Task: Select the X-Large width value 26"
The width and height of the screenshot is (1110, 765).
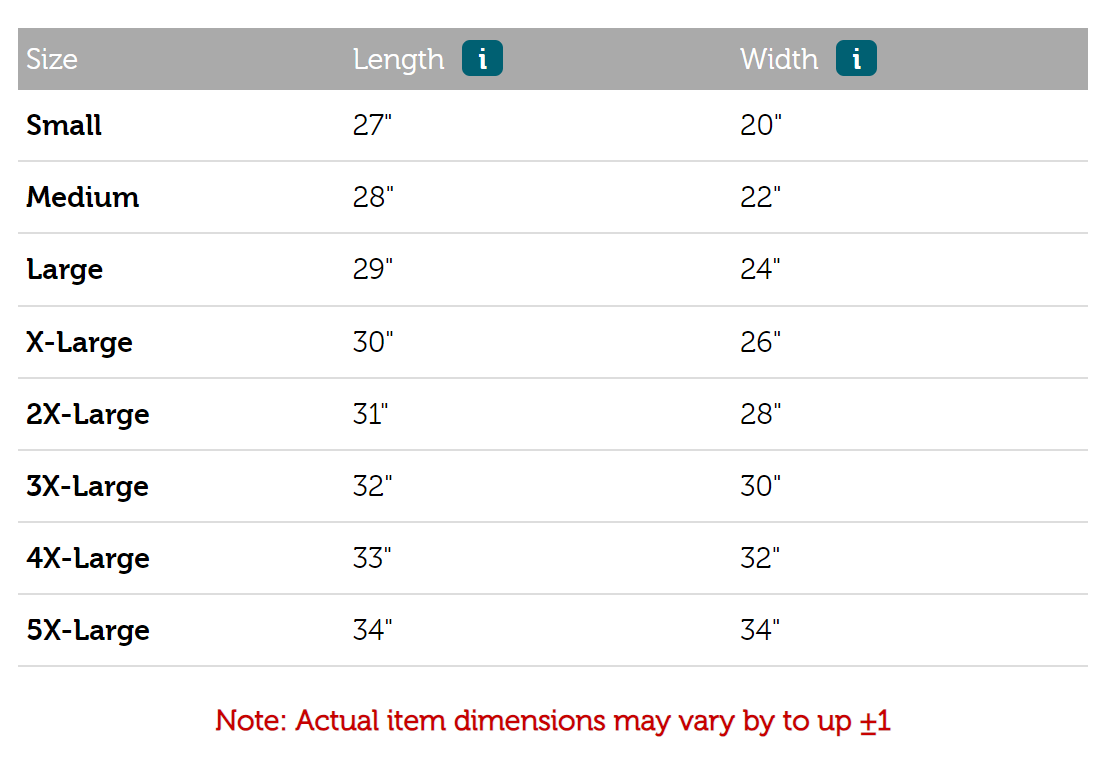Action: (760, 342)
